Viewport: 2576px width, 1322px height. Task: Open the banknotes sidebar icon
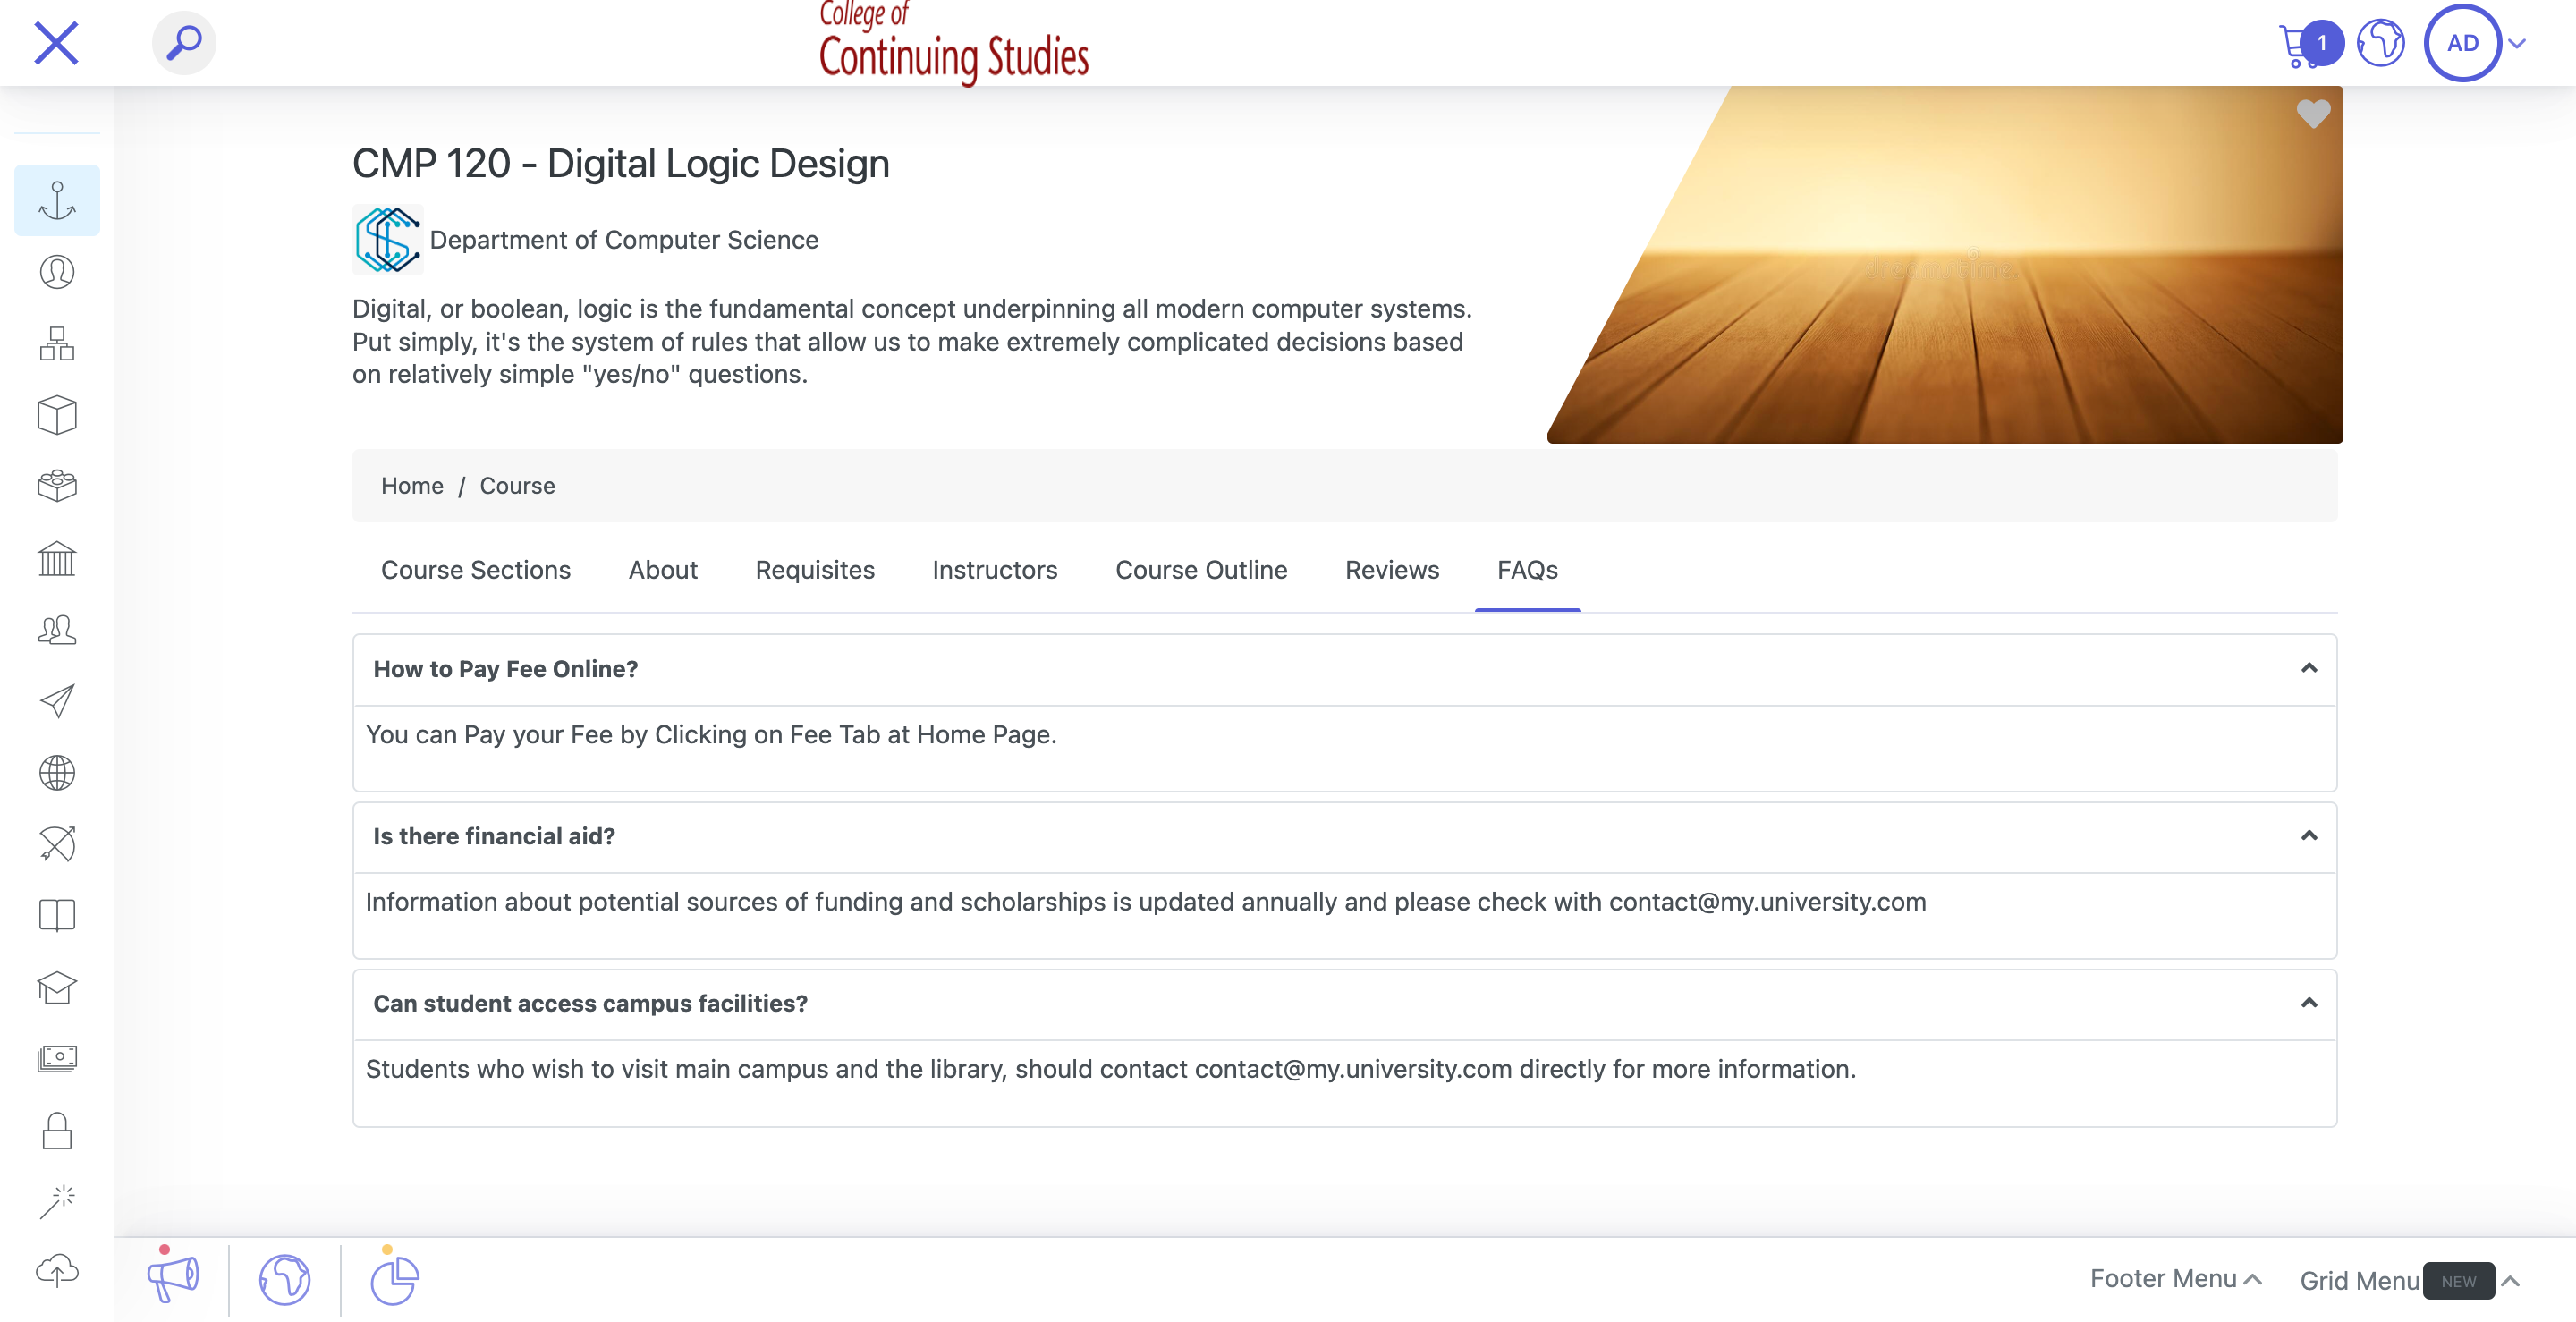(57, 1058)
